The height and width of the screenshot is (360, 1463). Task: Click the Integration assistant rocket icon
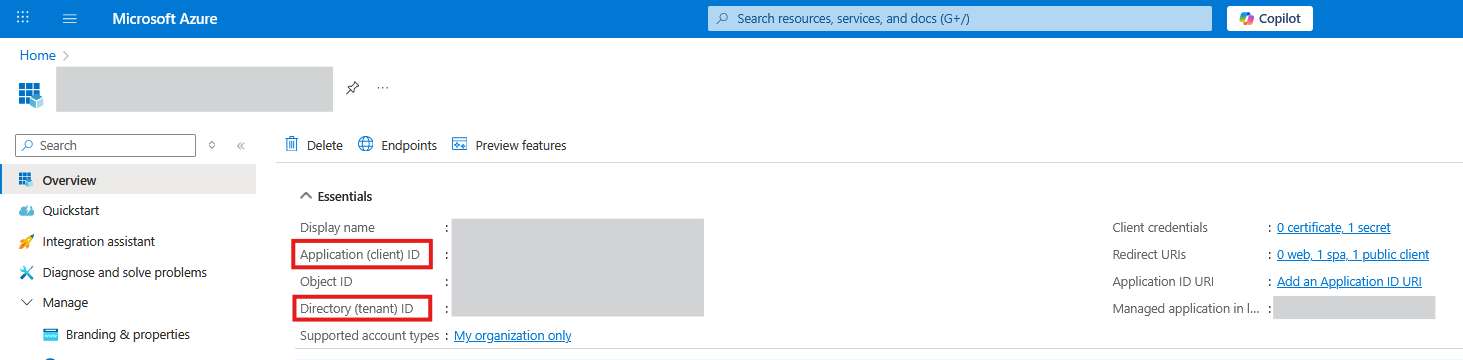pyautogui.click(x=26, y=242)
